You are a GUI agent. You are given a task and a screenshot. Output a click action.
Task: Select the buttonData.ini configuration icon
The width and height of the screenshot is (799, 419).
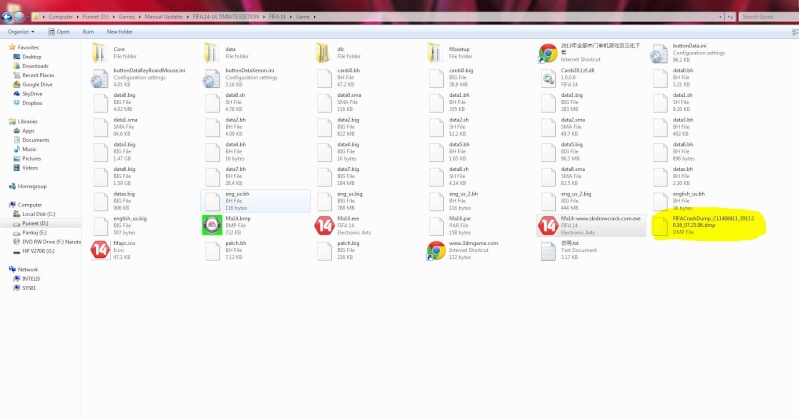659,54
